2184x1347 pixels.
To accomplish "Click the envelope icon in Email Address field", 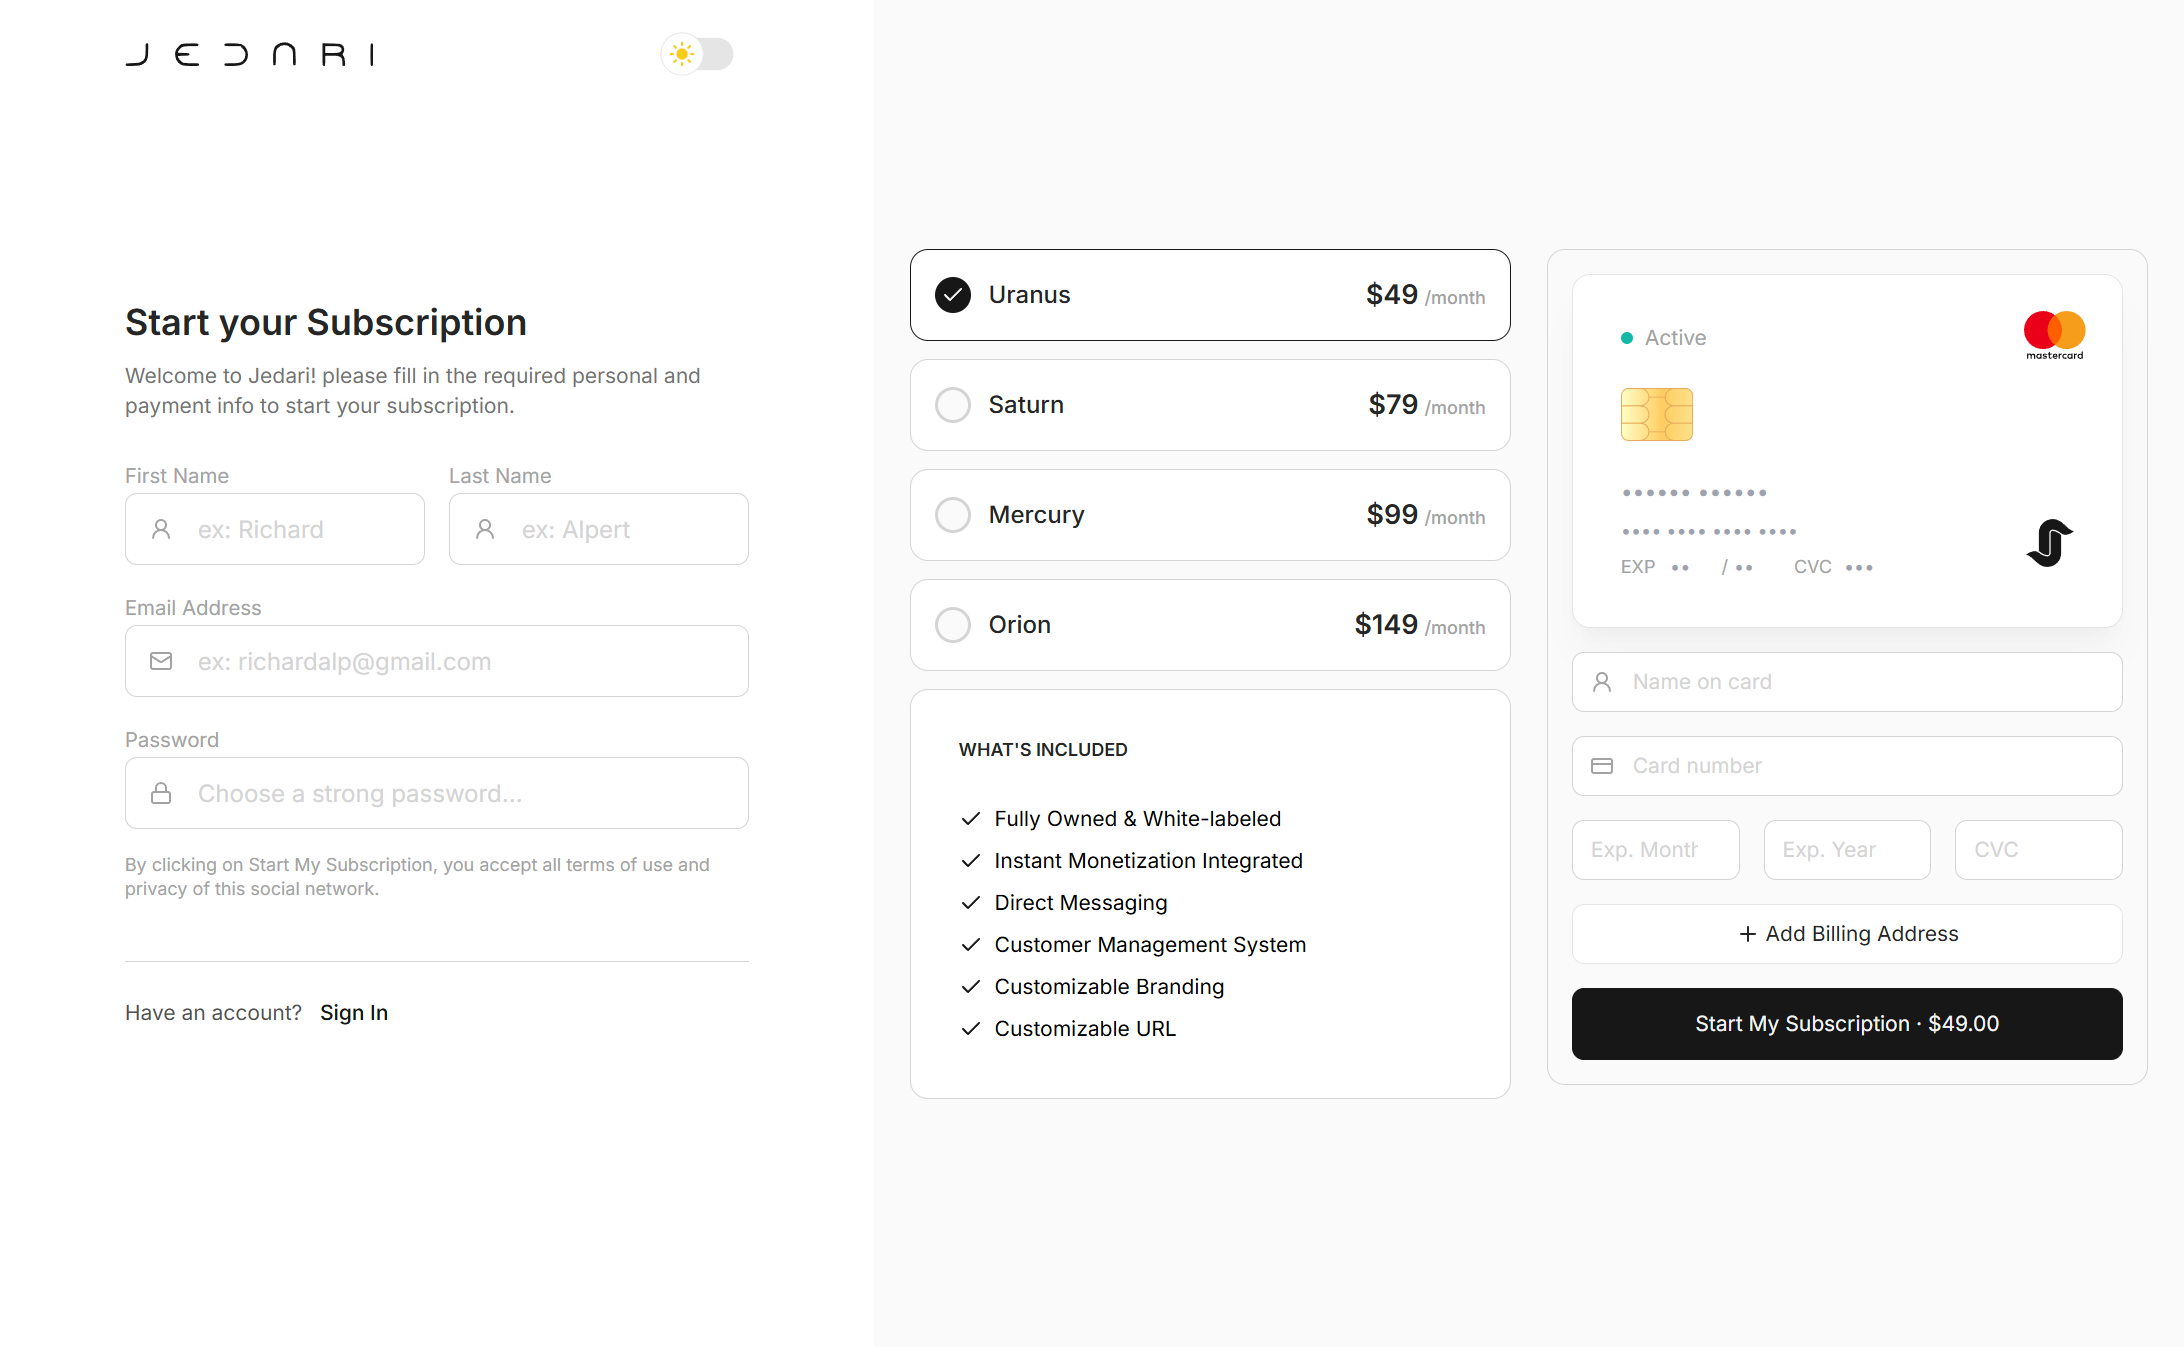I will [x=161, y=661].
